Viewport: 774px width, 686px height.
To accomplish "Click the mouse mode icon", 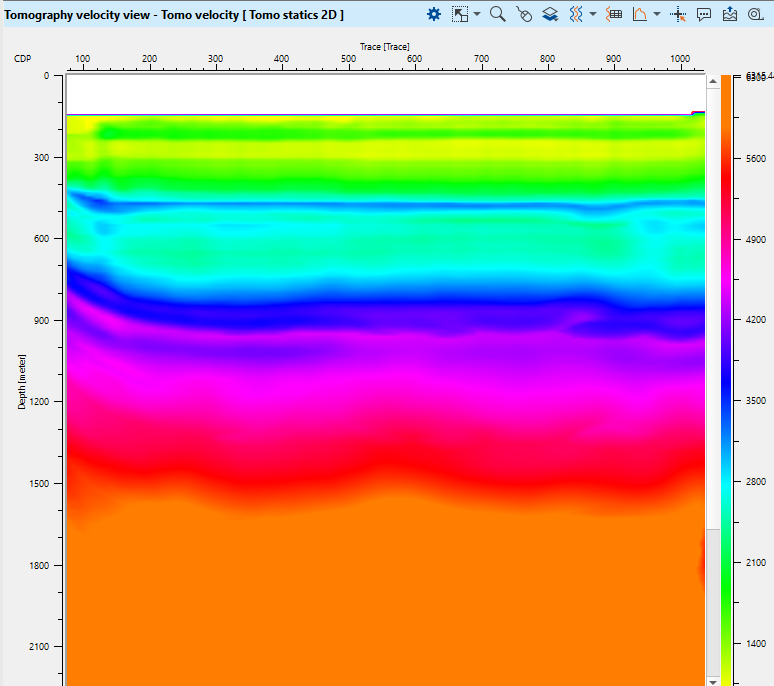I will [524, 14].
